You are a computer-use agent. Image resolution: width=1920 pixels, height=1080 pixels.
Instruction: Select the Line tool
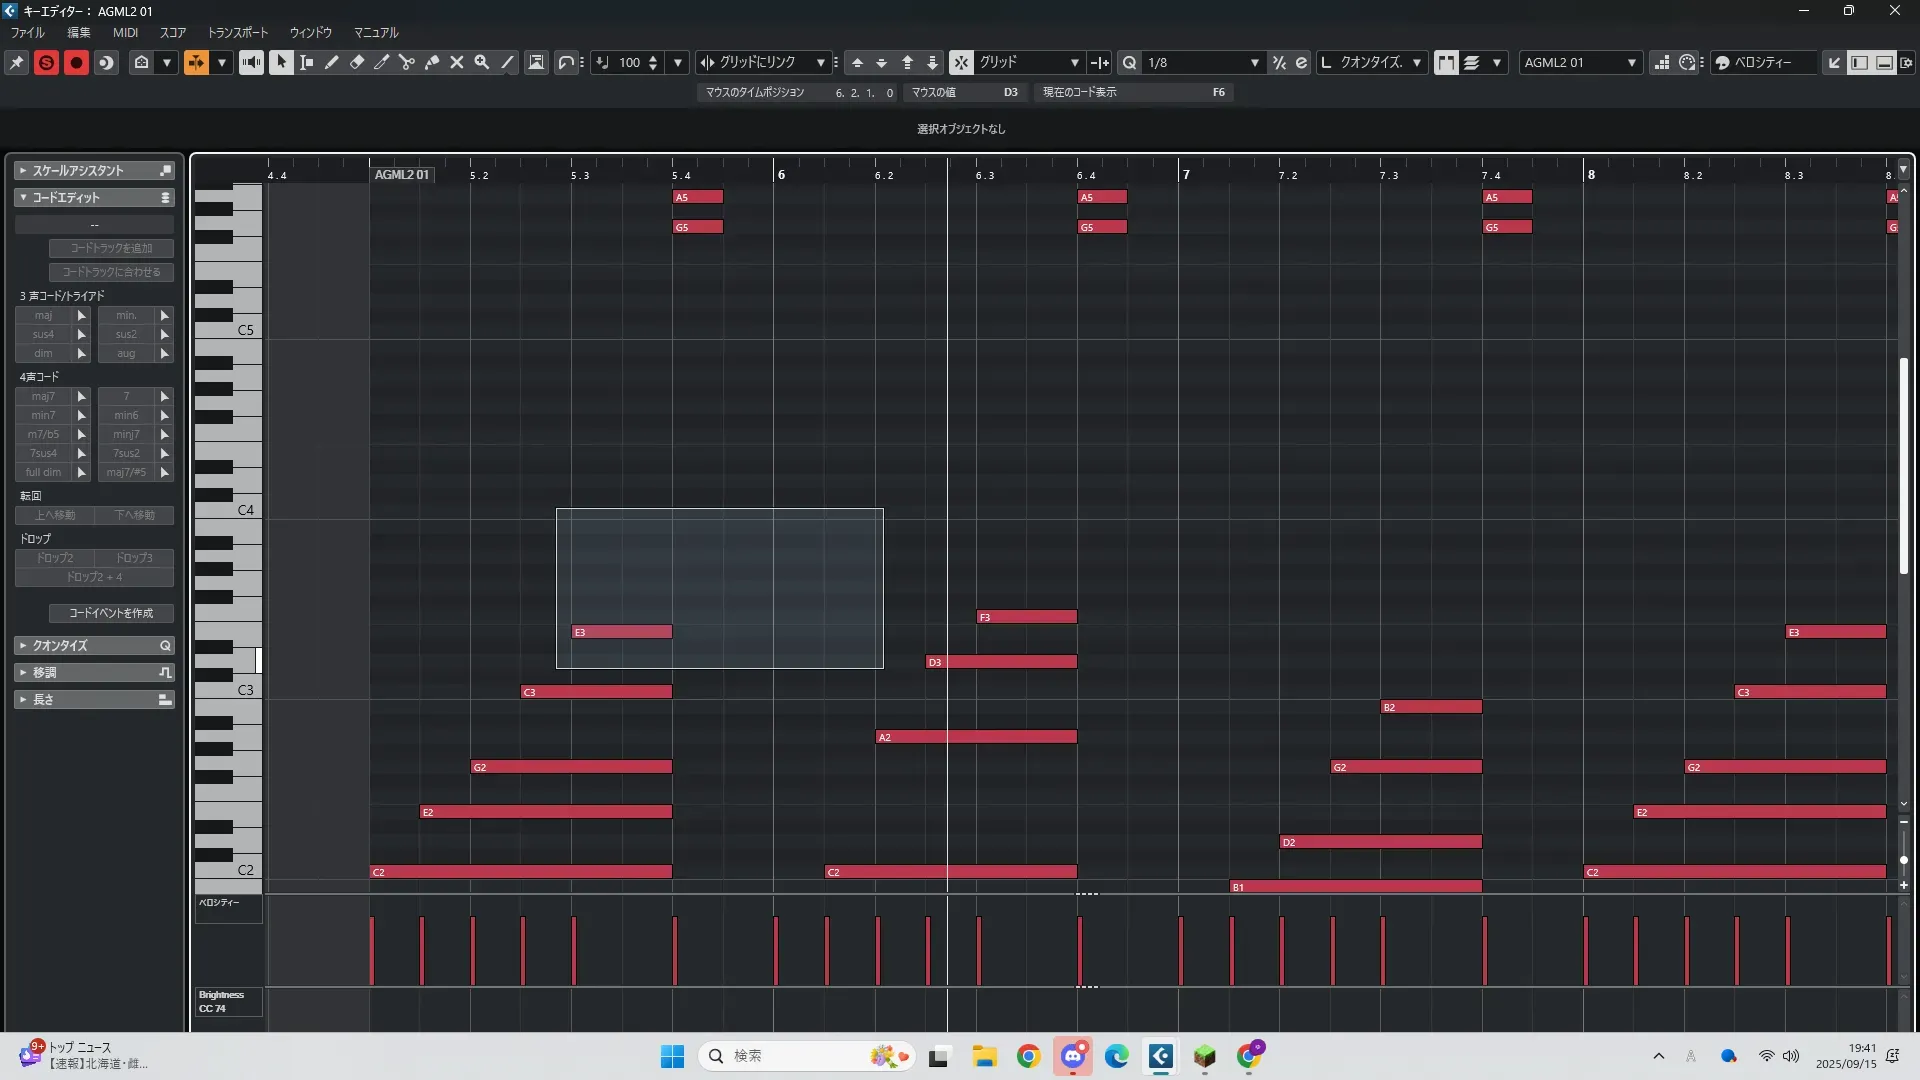click(x=508, y=62)
